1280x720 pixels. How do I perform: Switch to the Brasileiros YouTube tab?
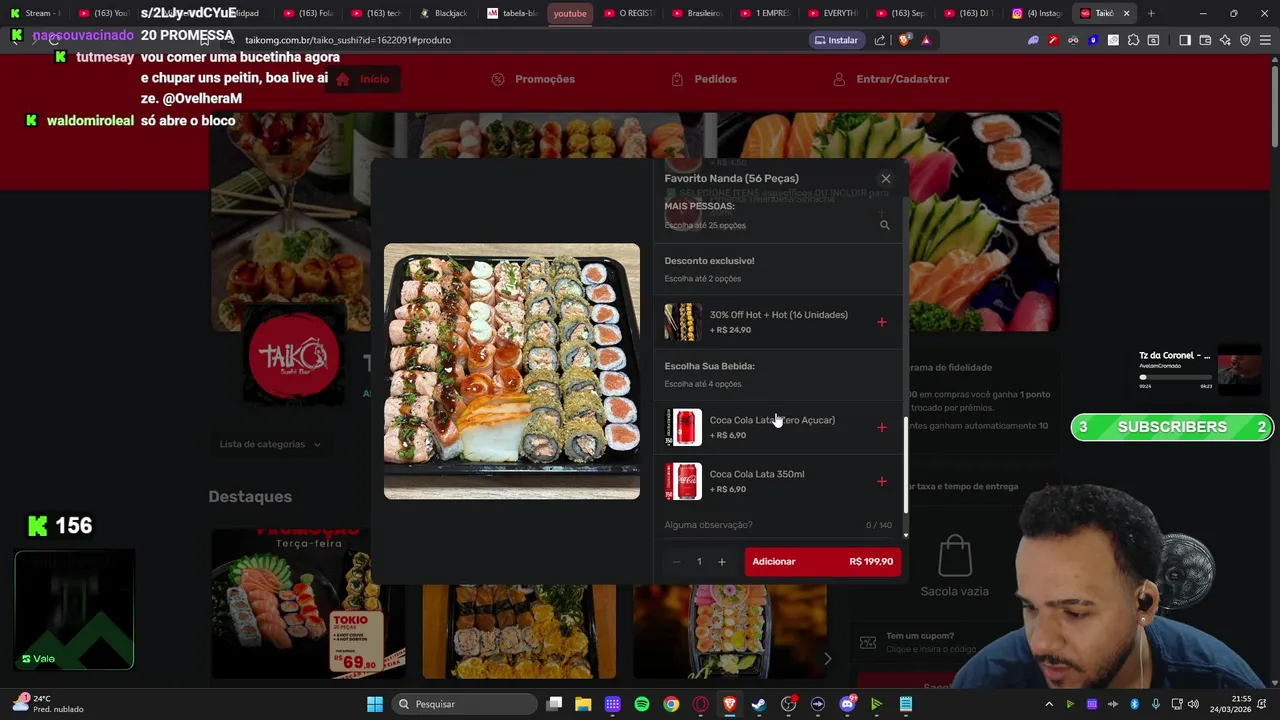(698, 13)
